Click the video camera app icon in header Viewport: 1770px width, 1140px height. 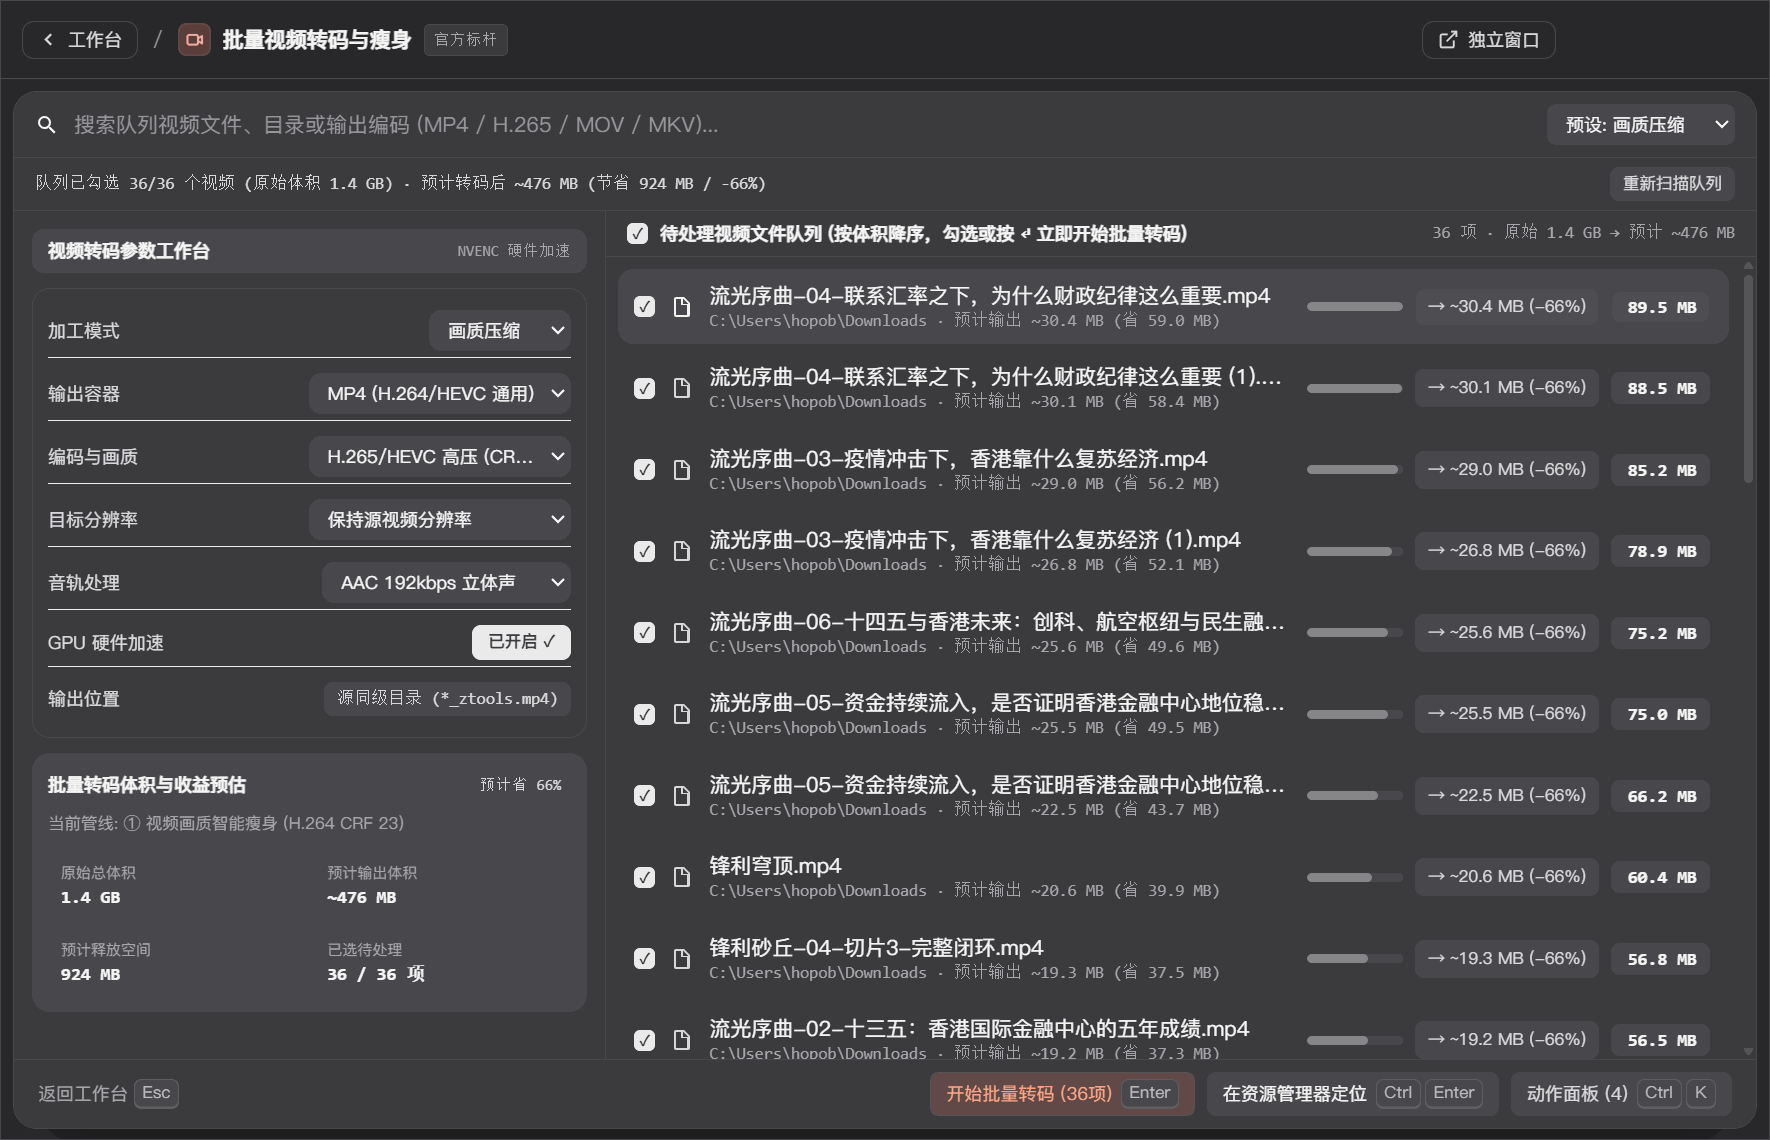(x=194, y=40)
